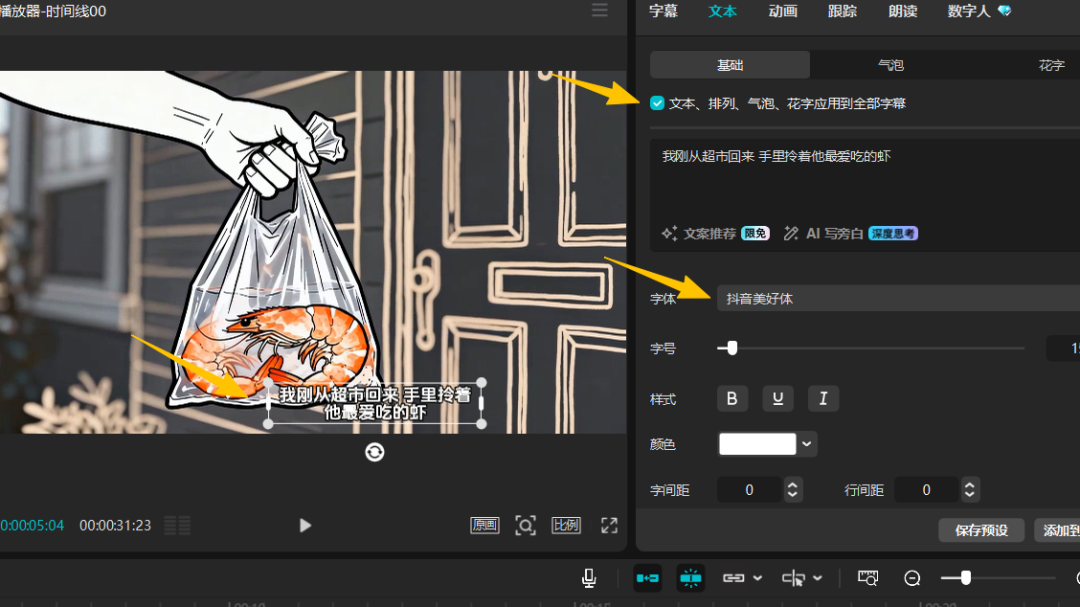Click the rotate handle below subtitle box
The height and width of the screenshot is (607, 1080).
[375, 452]
